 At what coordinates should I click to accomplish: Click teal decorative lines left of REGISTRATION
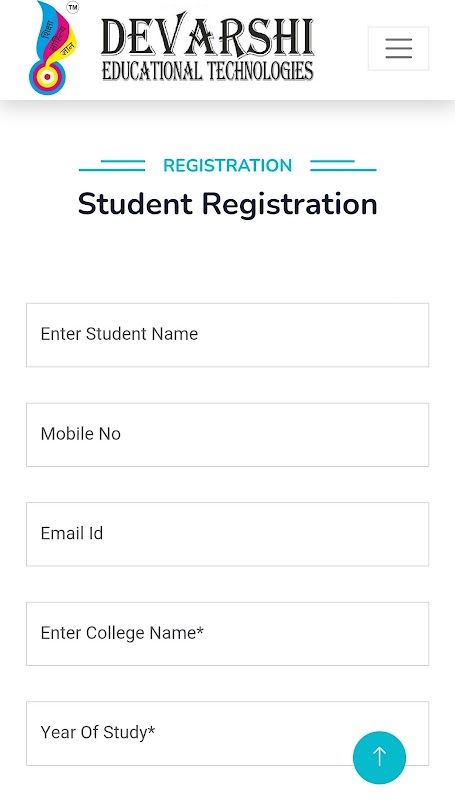pos(112,165)
